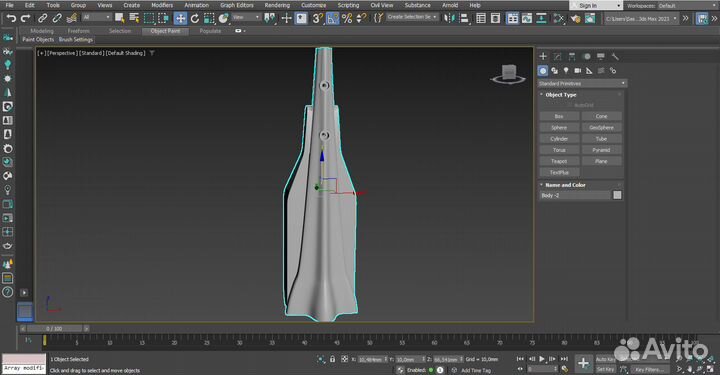Image resolution: width=720 pixels, height=375 pixels.
Task: Switch to the Freeform ribbon tab
Action: click(79, 31)
